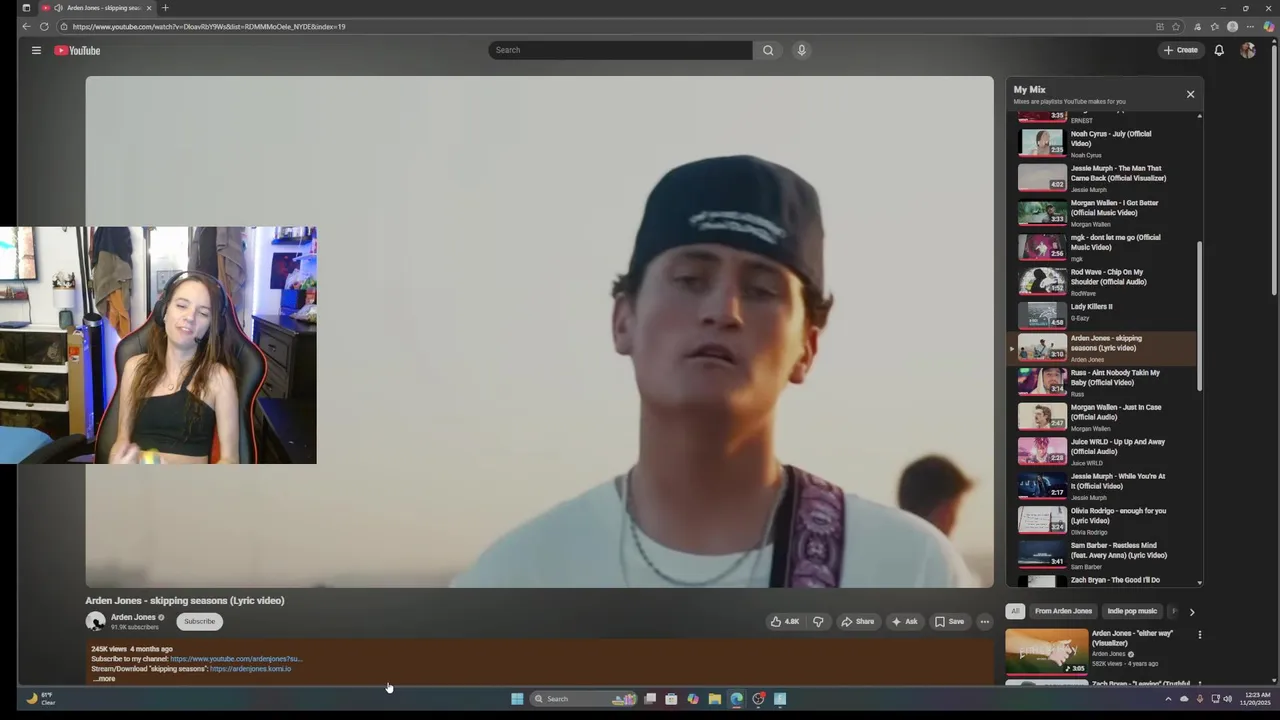Open Edge browser in taskbar
1280x720 pixels.
tap(736, 699)
